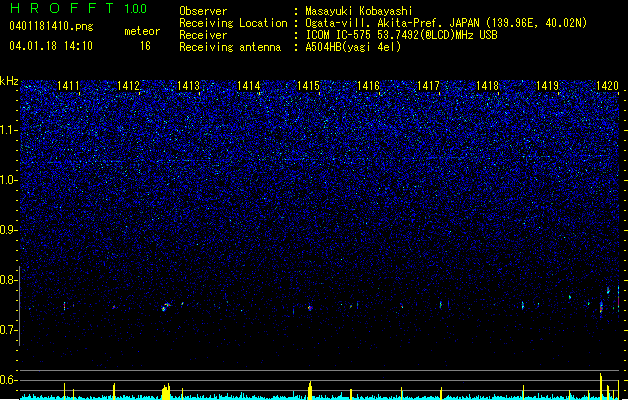Select the file name 0401181410.png
This screenshot has width=629, height=400.
click(x=51, y=26)
